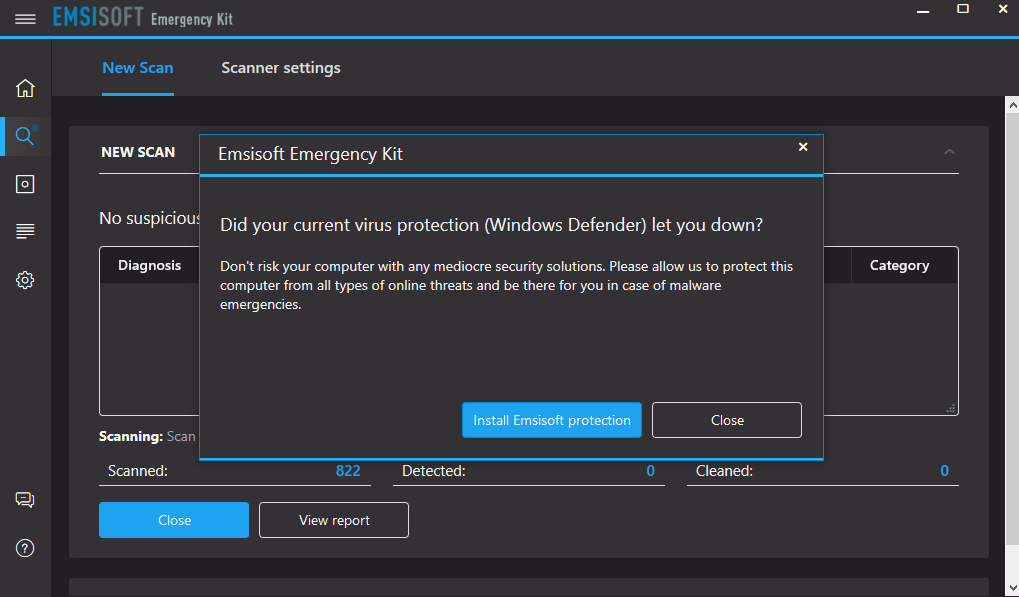1019x597 pixels.
Task: Collapse the New Scan panel chevron
Action: pos(949,152)
